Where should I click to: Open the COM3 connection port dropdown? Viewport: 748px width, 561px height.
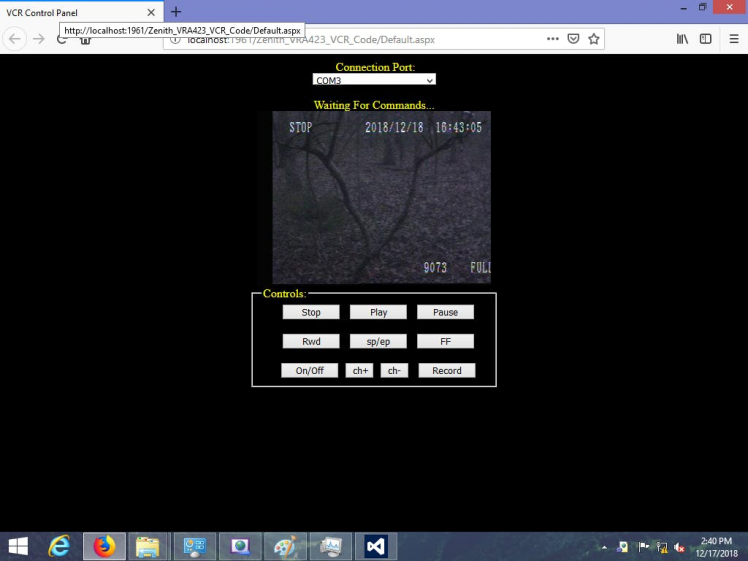pyautogui.click(x=375, y=80)
